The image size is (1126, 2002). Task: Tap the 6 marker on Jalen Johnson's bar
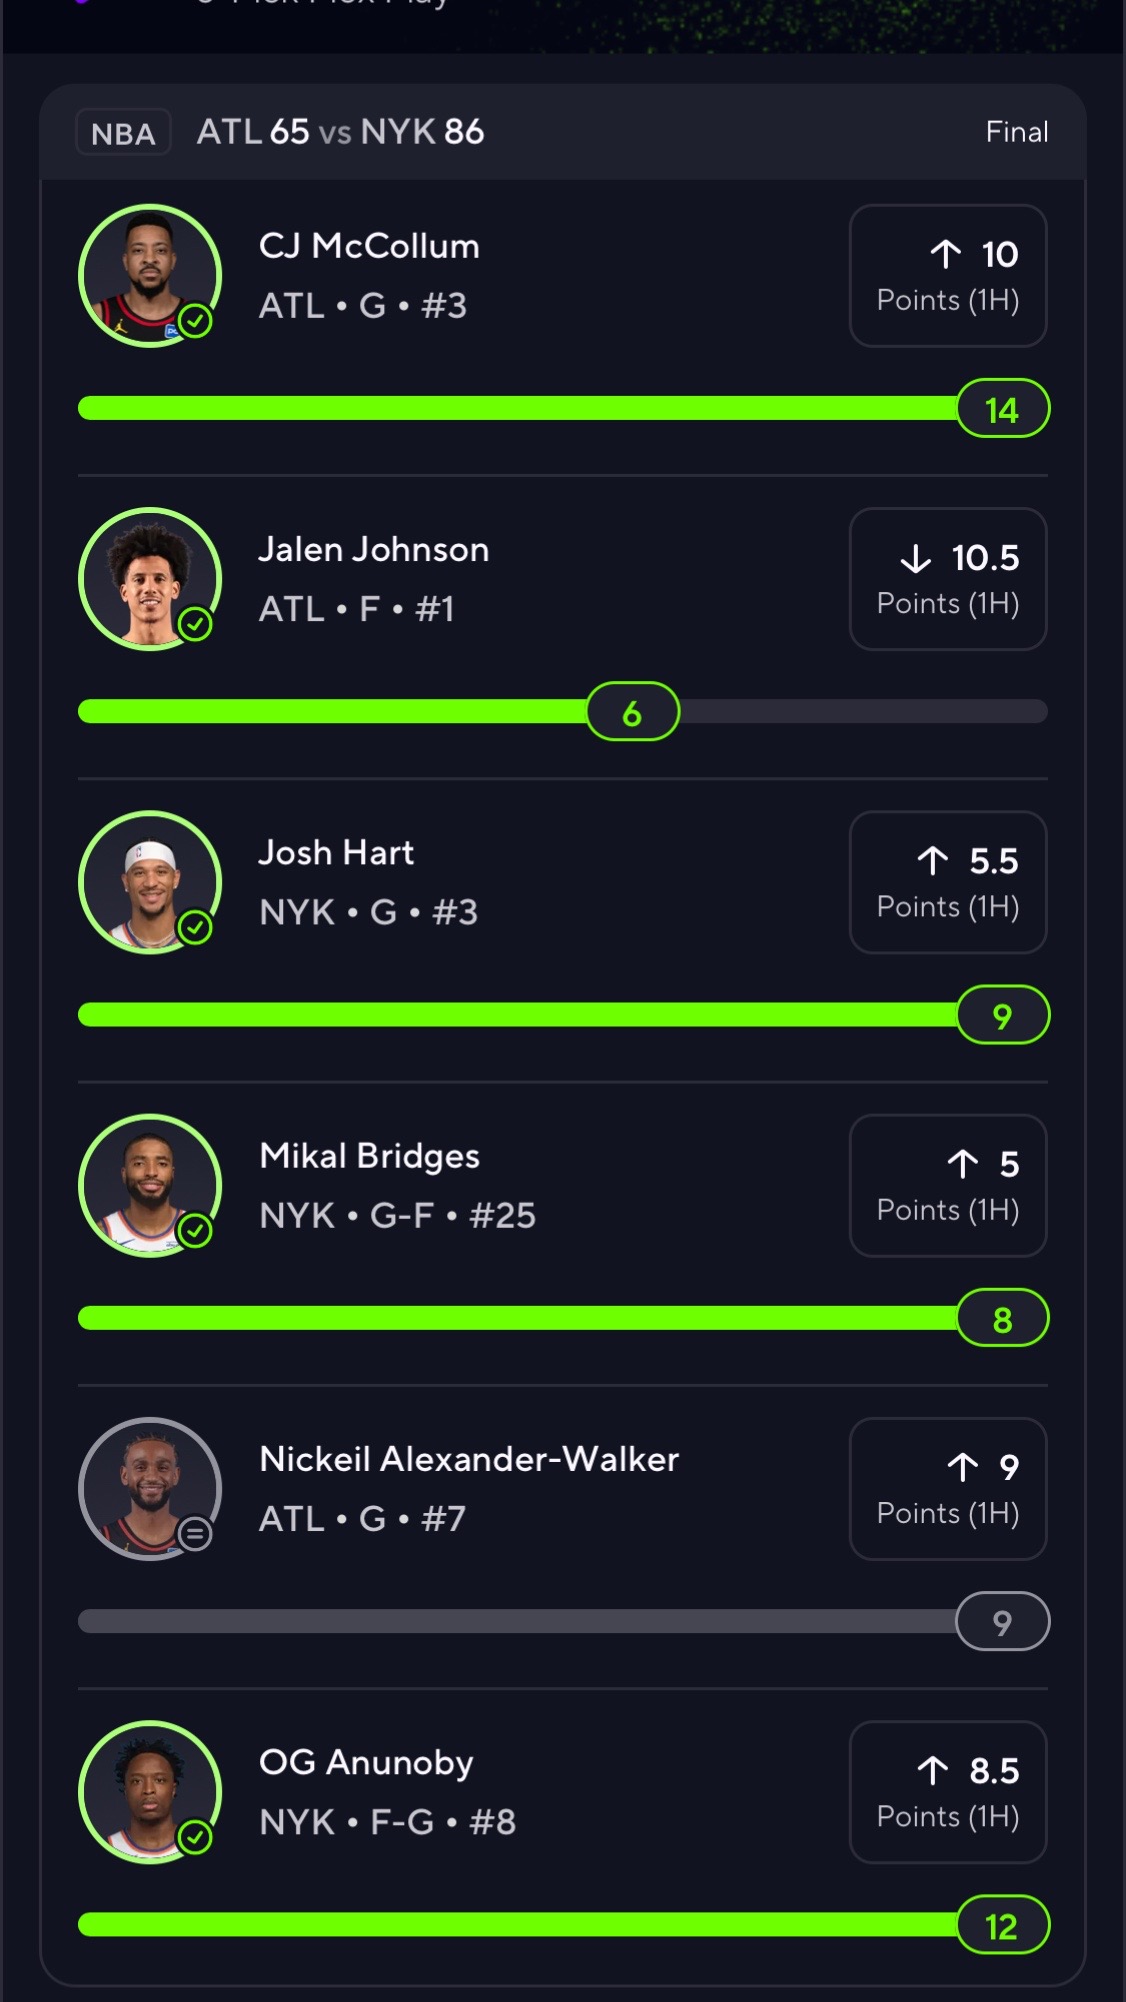633,712
